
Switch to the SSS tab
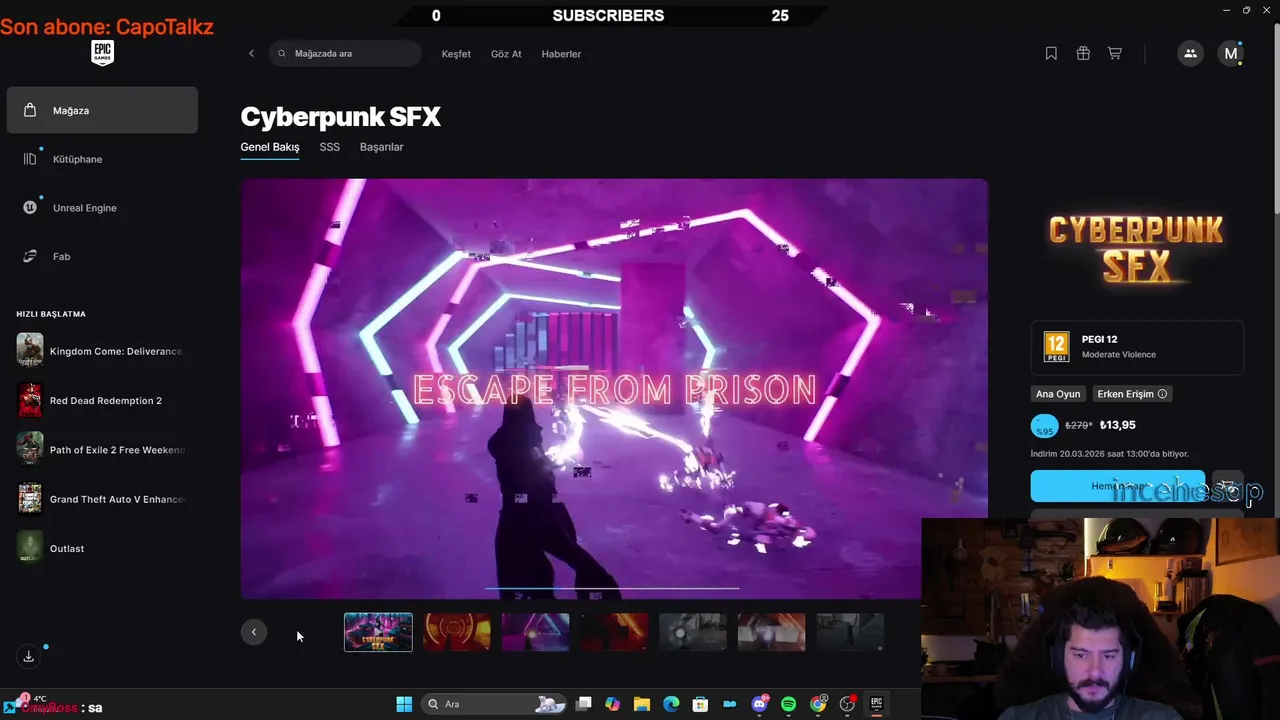pos(330,147)
